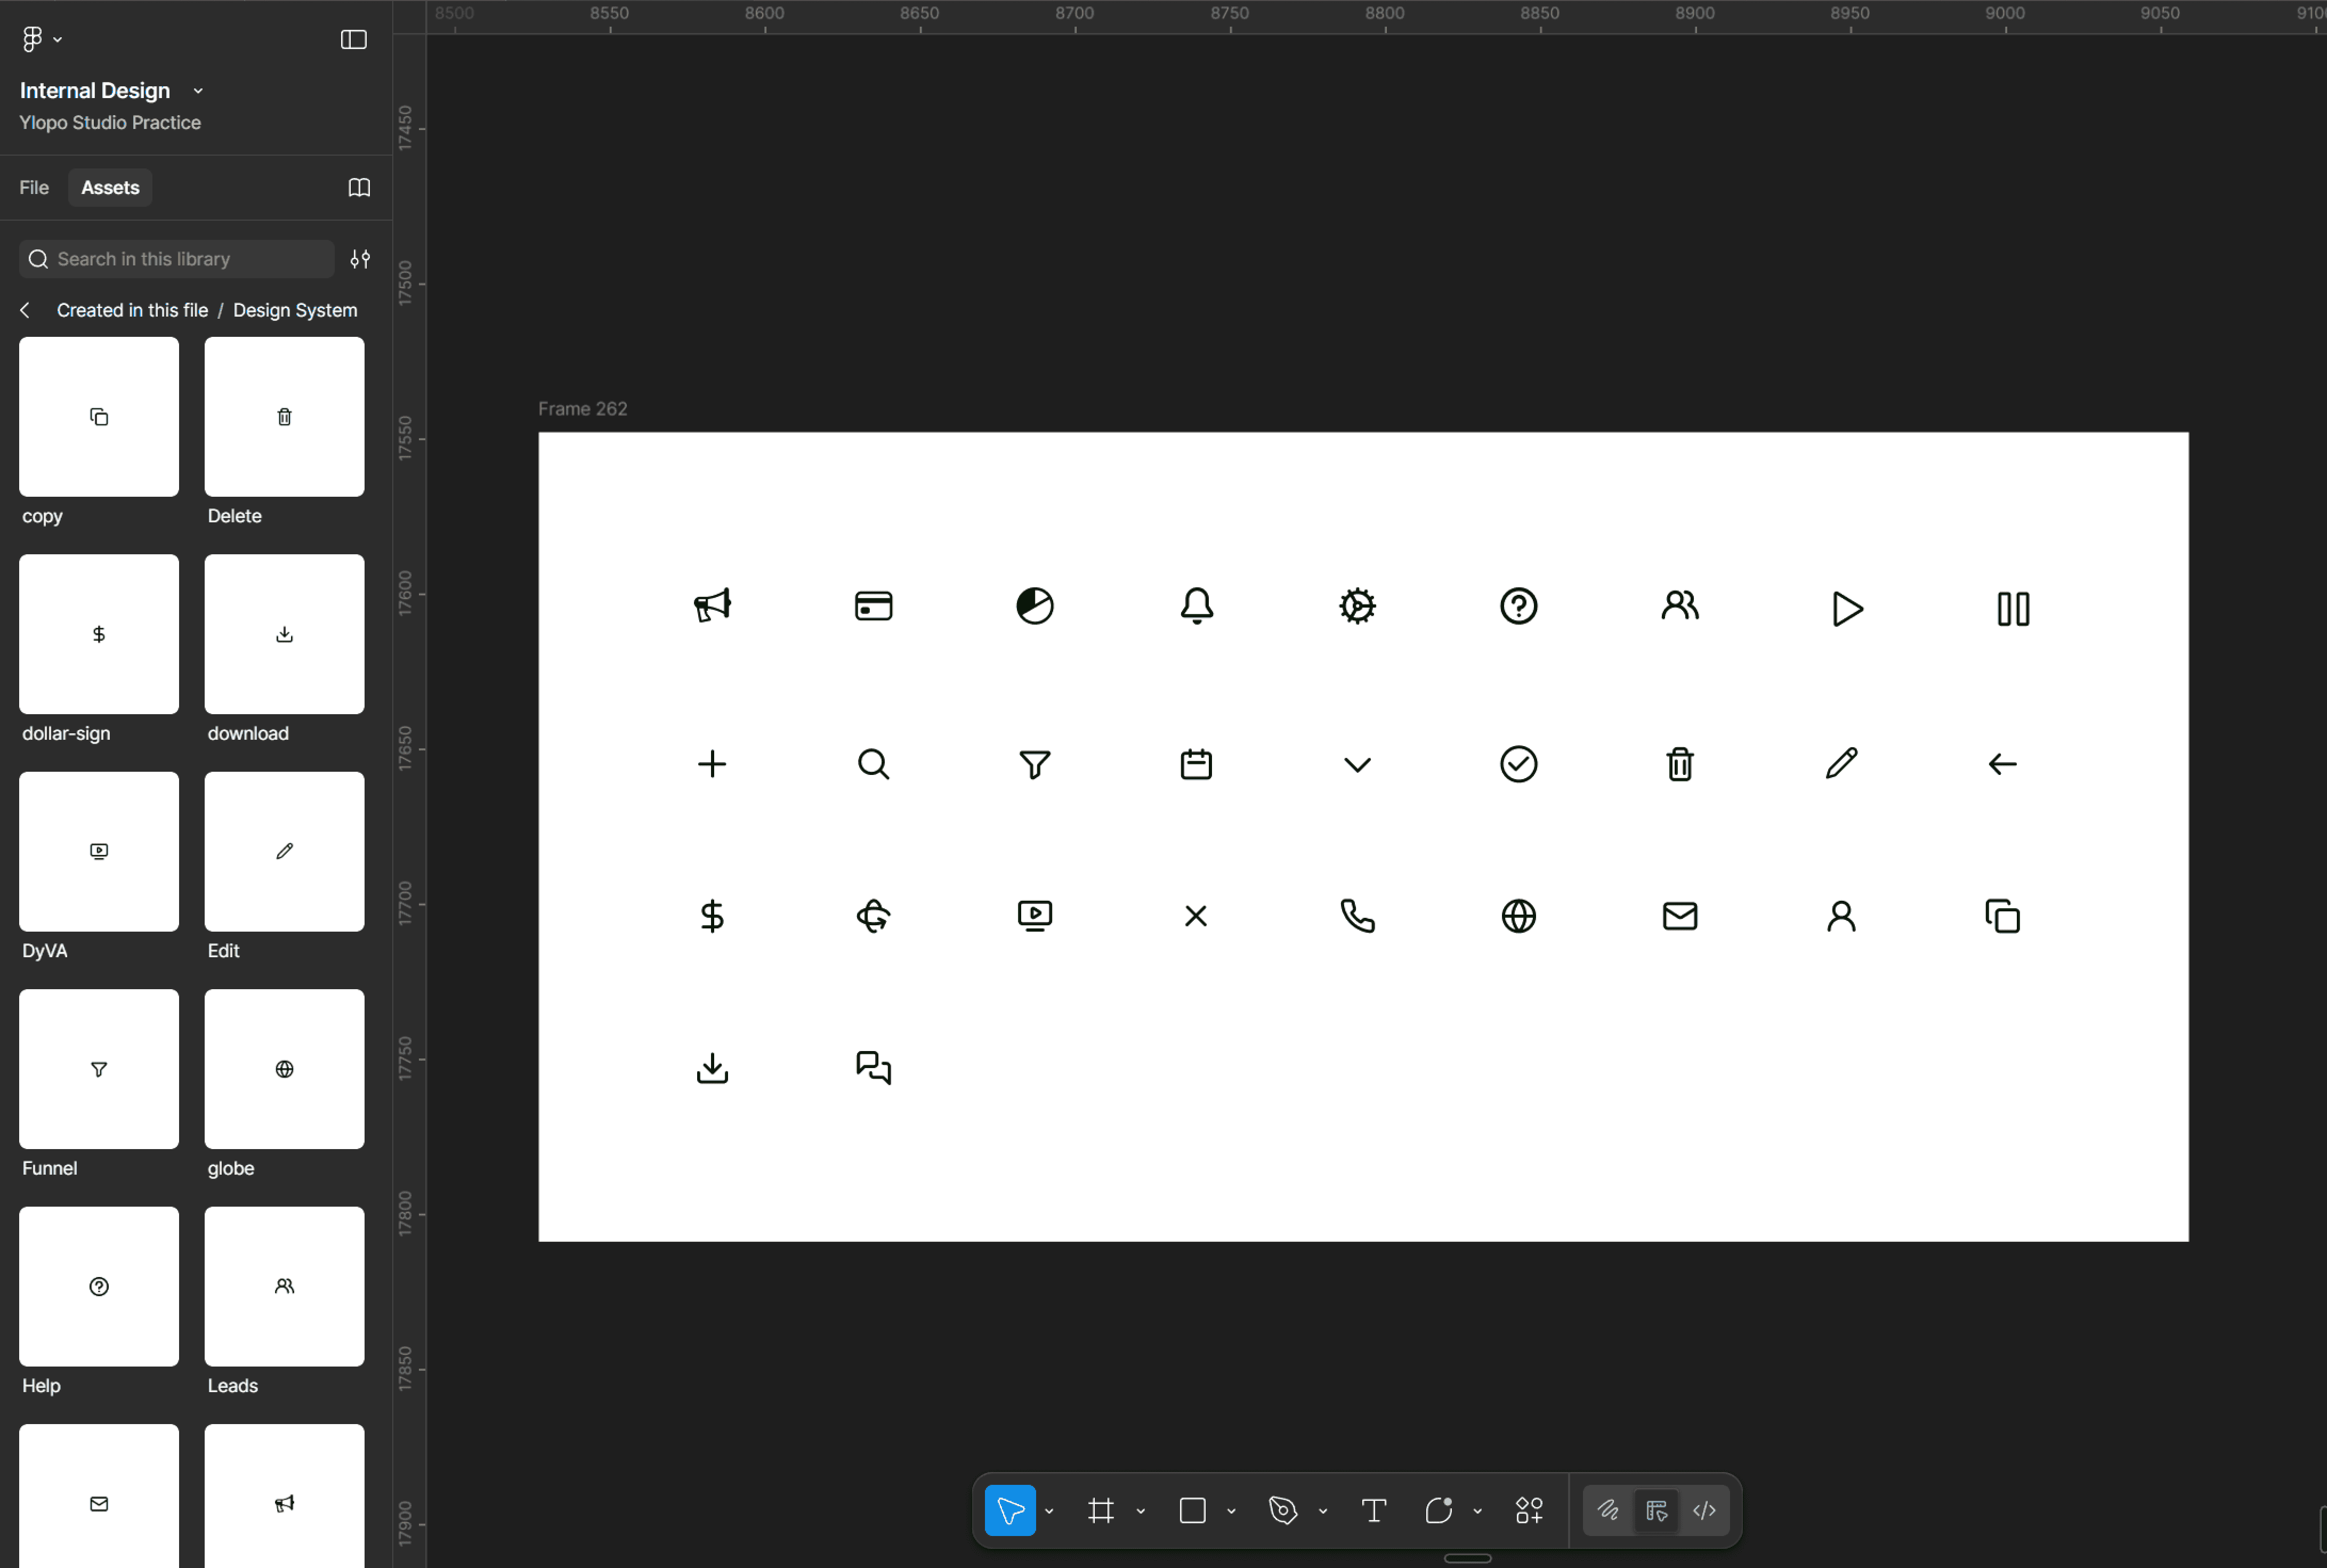Click the Search in this library field

[180, 259]
